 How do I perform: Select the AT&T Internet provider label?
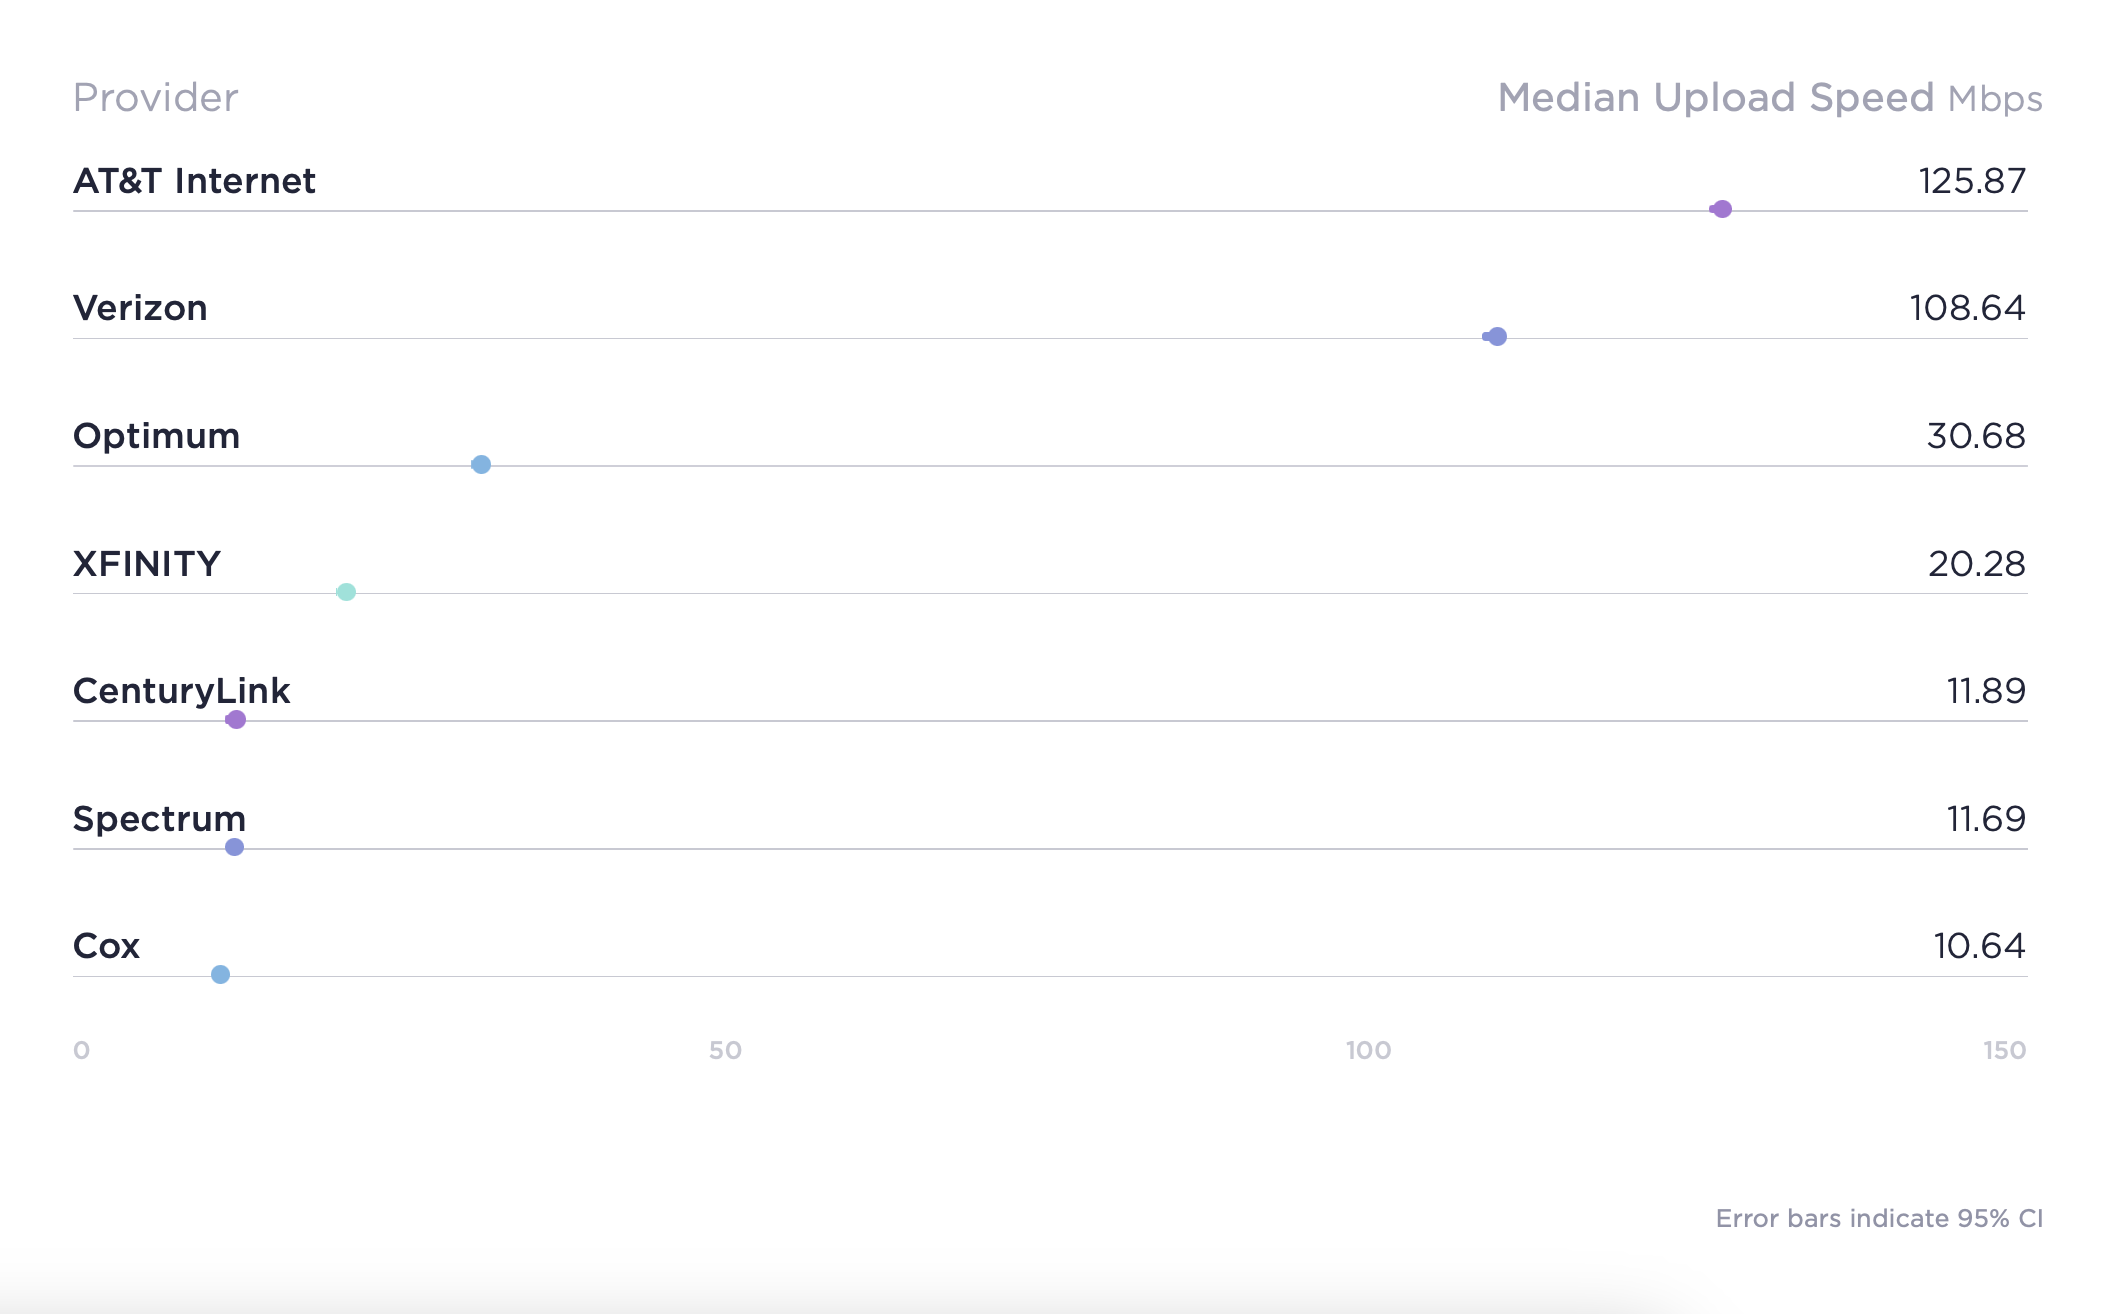(194, 181)
